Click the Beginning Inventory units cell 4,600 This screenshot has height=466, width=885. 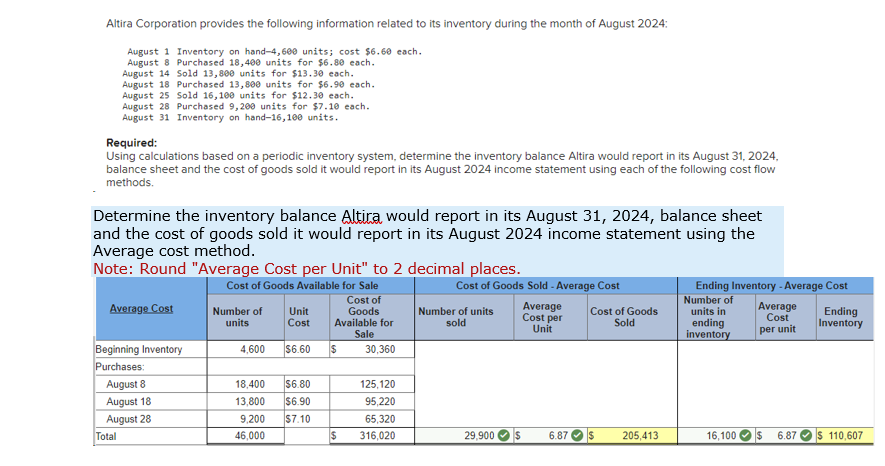tap(246, 349)
